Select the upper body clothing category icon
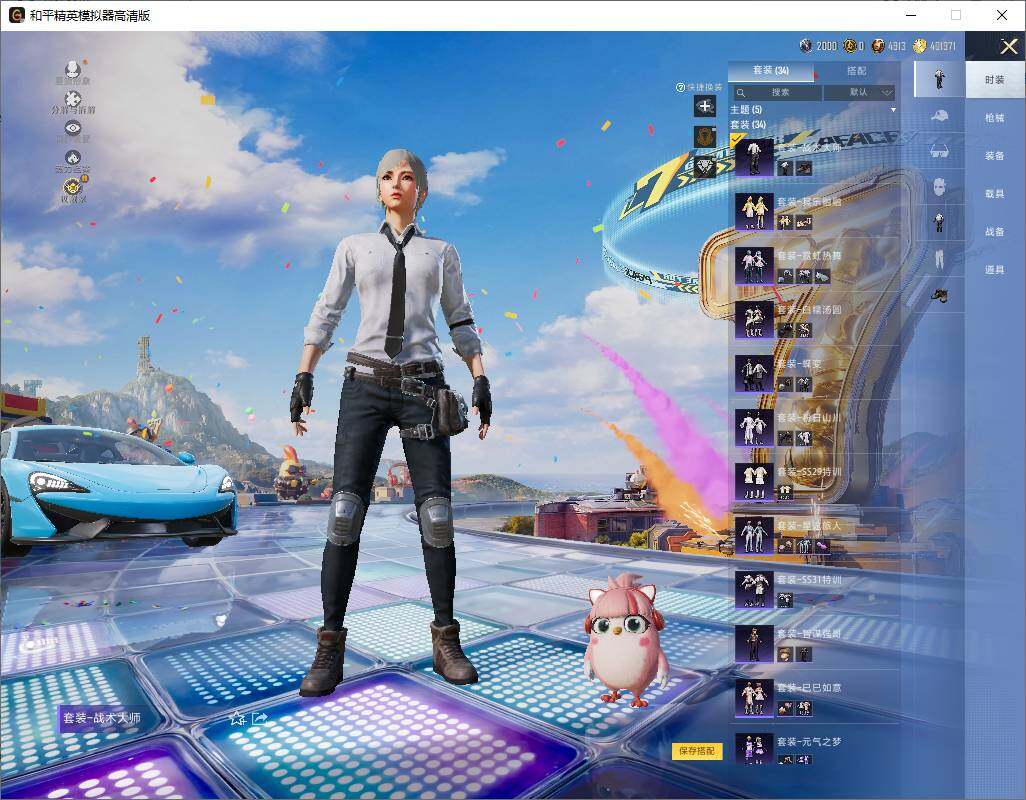Image resolution: width=1026 pixels, height=800 pixels. (939, 222)
